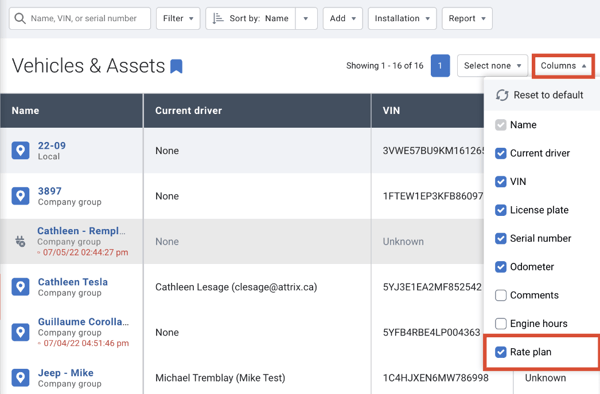Screen dimensions: 600x394
Task: Uncheck the Rate plan column checkbox
Action: coord(501,352)
